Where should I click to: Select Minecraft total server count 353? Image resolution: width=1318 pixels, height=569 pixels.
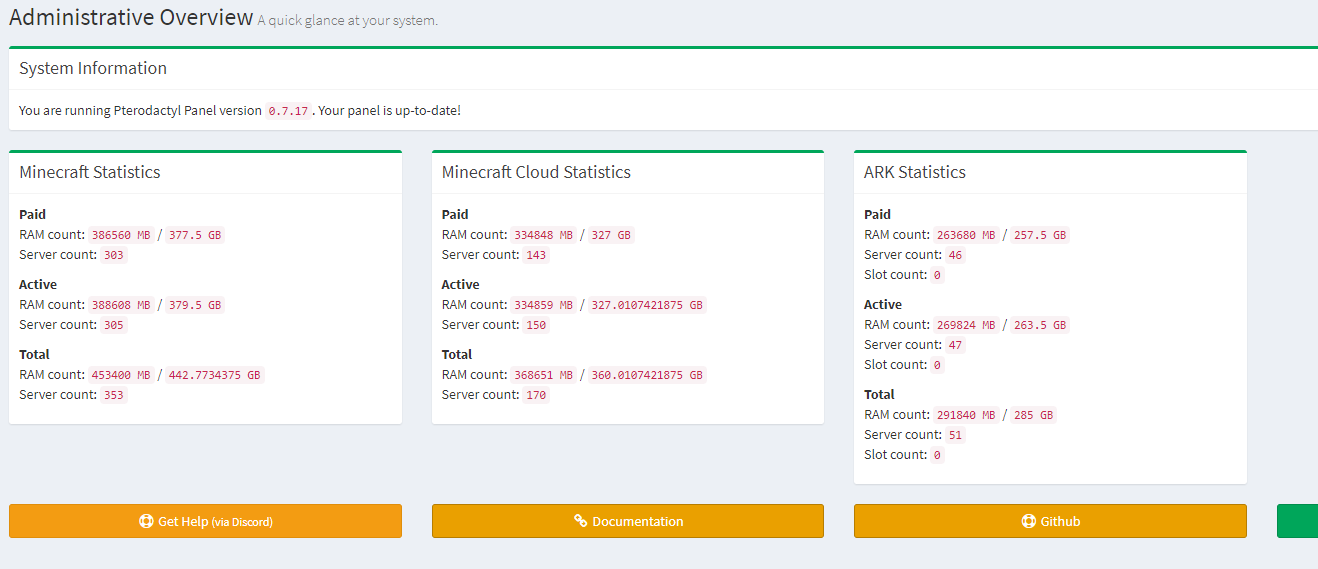click(x=114, y=395)
